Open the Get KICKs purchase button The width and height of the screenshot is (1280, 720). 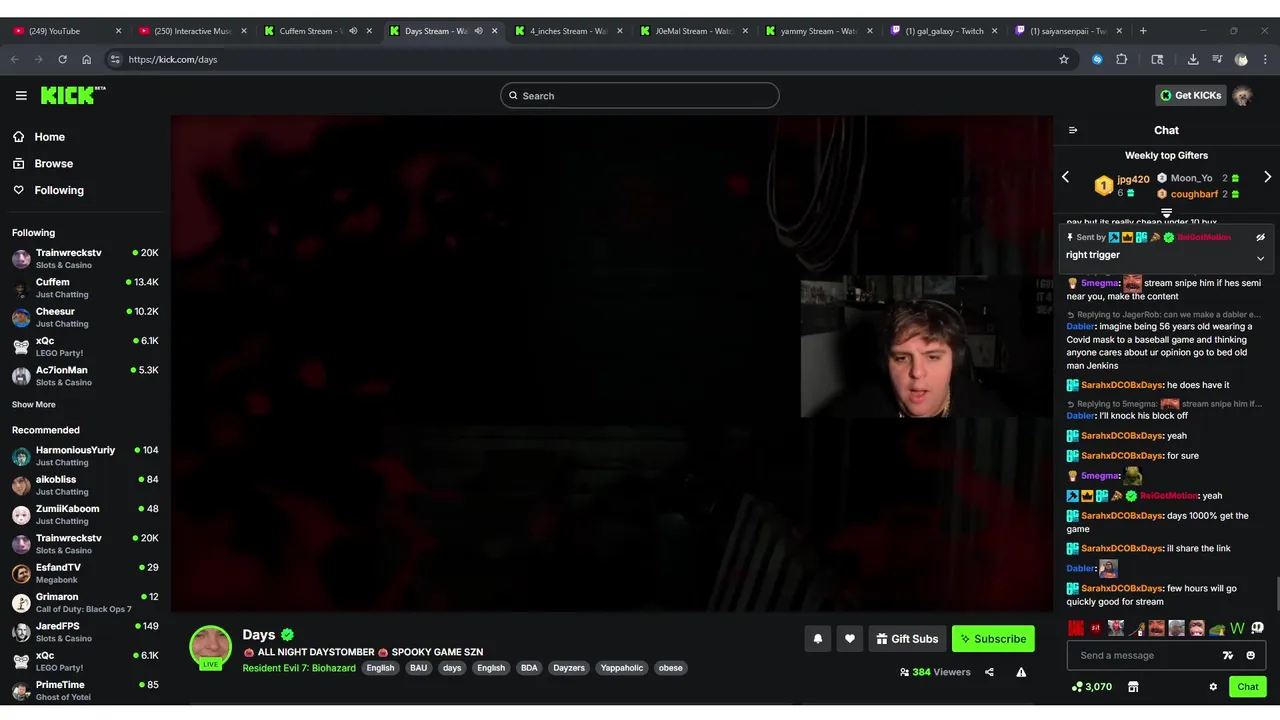pyautogui.click(x=1190, y=95)
